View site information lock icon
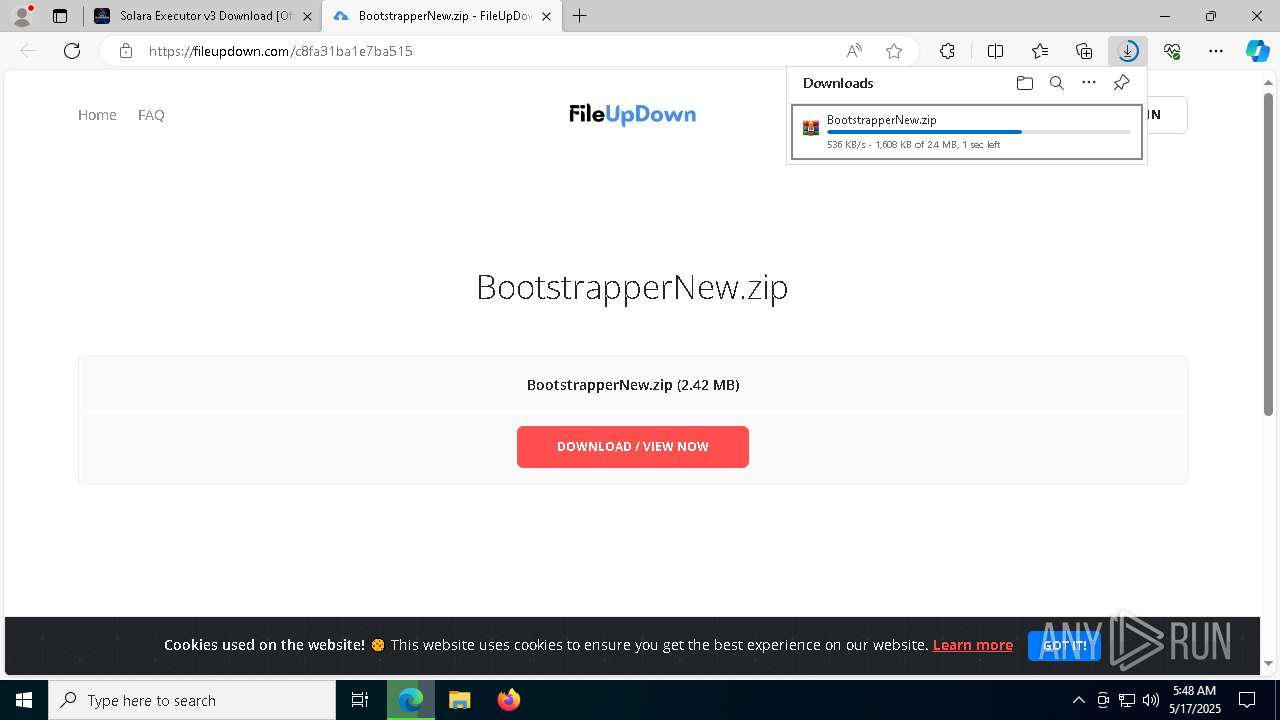 click(125, 51)
